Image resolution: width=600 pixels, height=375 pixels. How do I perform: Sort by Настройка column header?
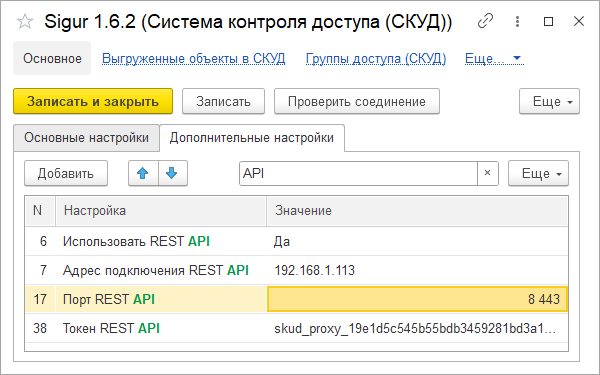coord(161,210)
